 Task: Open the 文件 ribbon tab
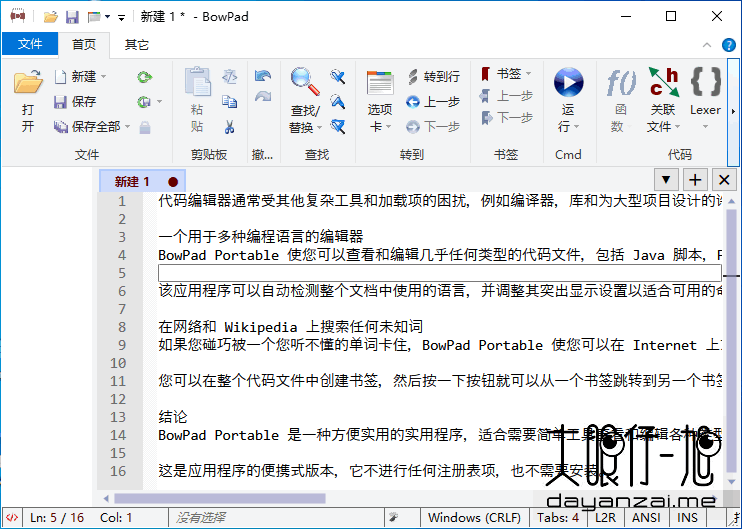[x=30, y=44]
